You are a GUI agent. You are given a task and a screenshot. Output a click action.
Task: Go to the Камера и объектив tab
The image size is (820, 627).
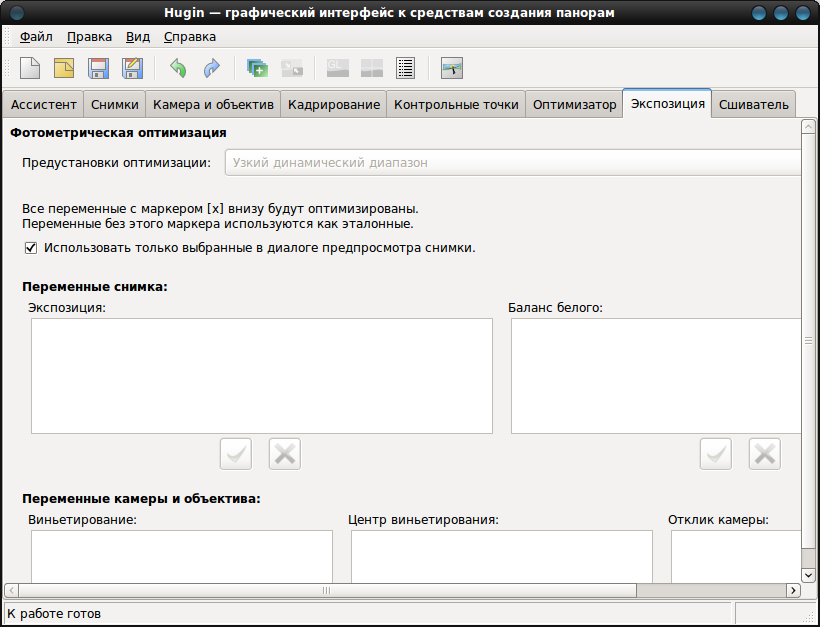click(x=213, y=105)
